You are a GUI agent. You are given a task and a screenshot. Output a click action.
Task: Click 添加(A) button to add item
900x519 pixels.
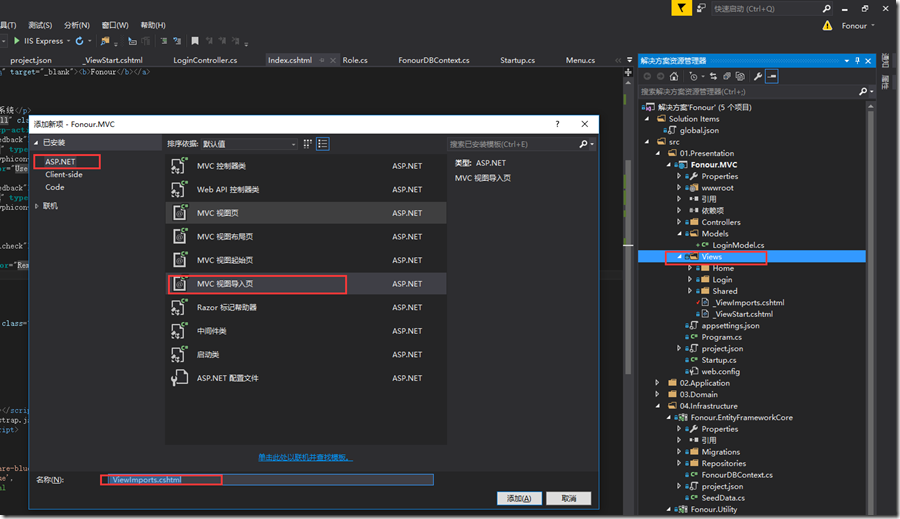click(x=519, y=498)
